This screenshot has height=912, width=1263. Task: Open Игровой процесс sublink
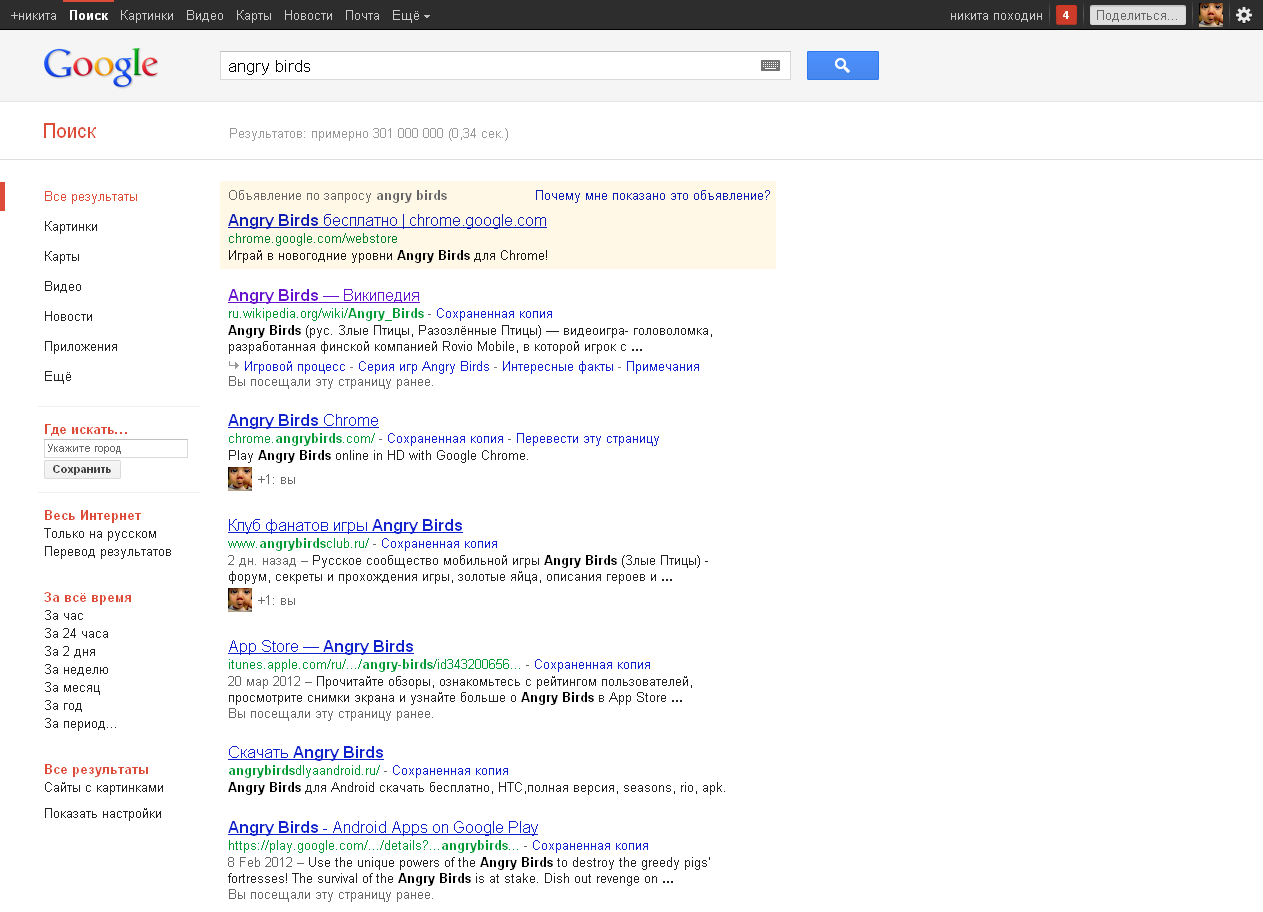(295, 367)
